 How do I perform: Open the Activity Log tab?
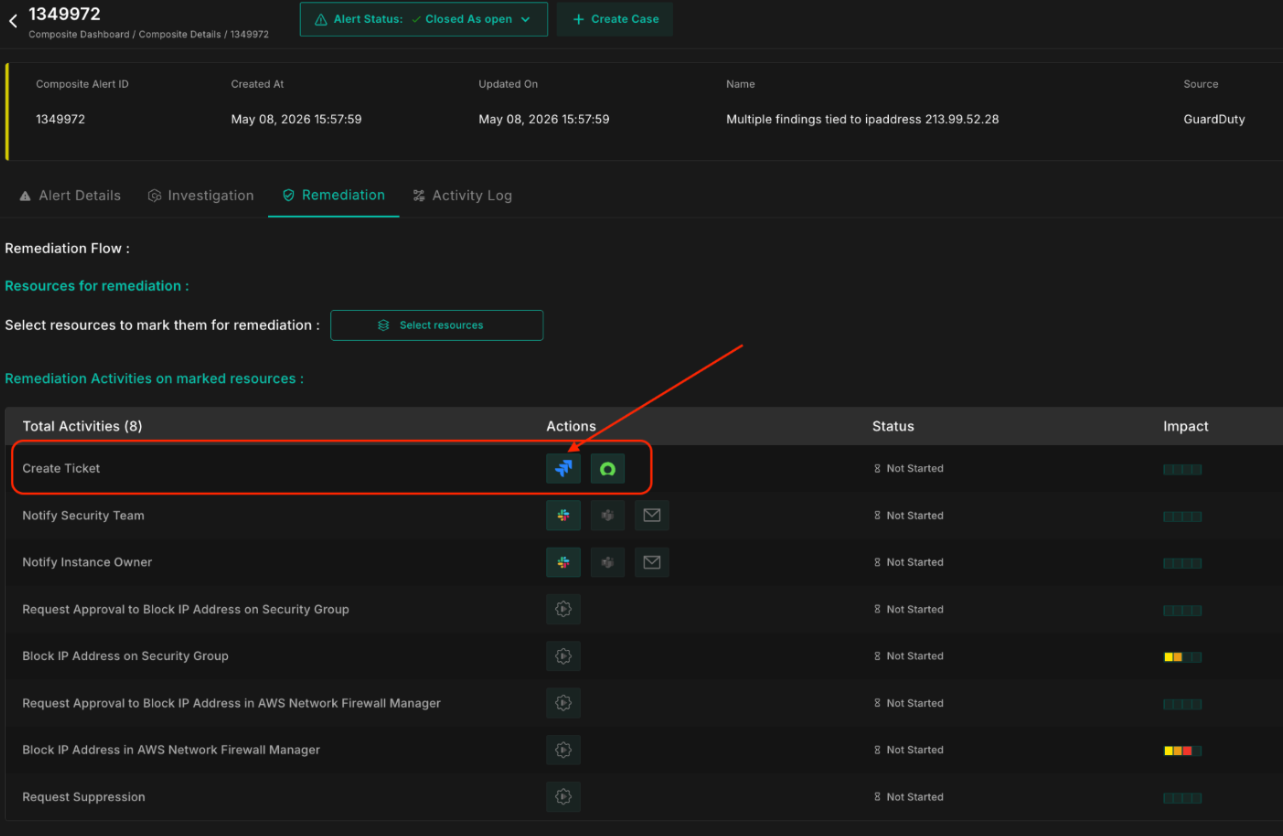pyautogui.click(x=462, y=195)
